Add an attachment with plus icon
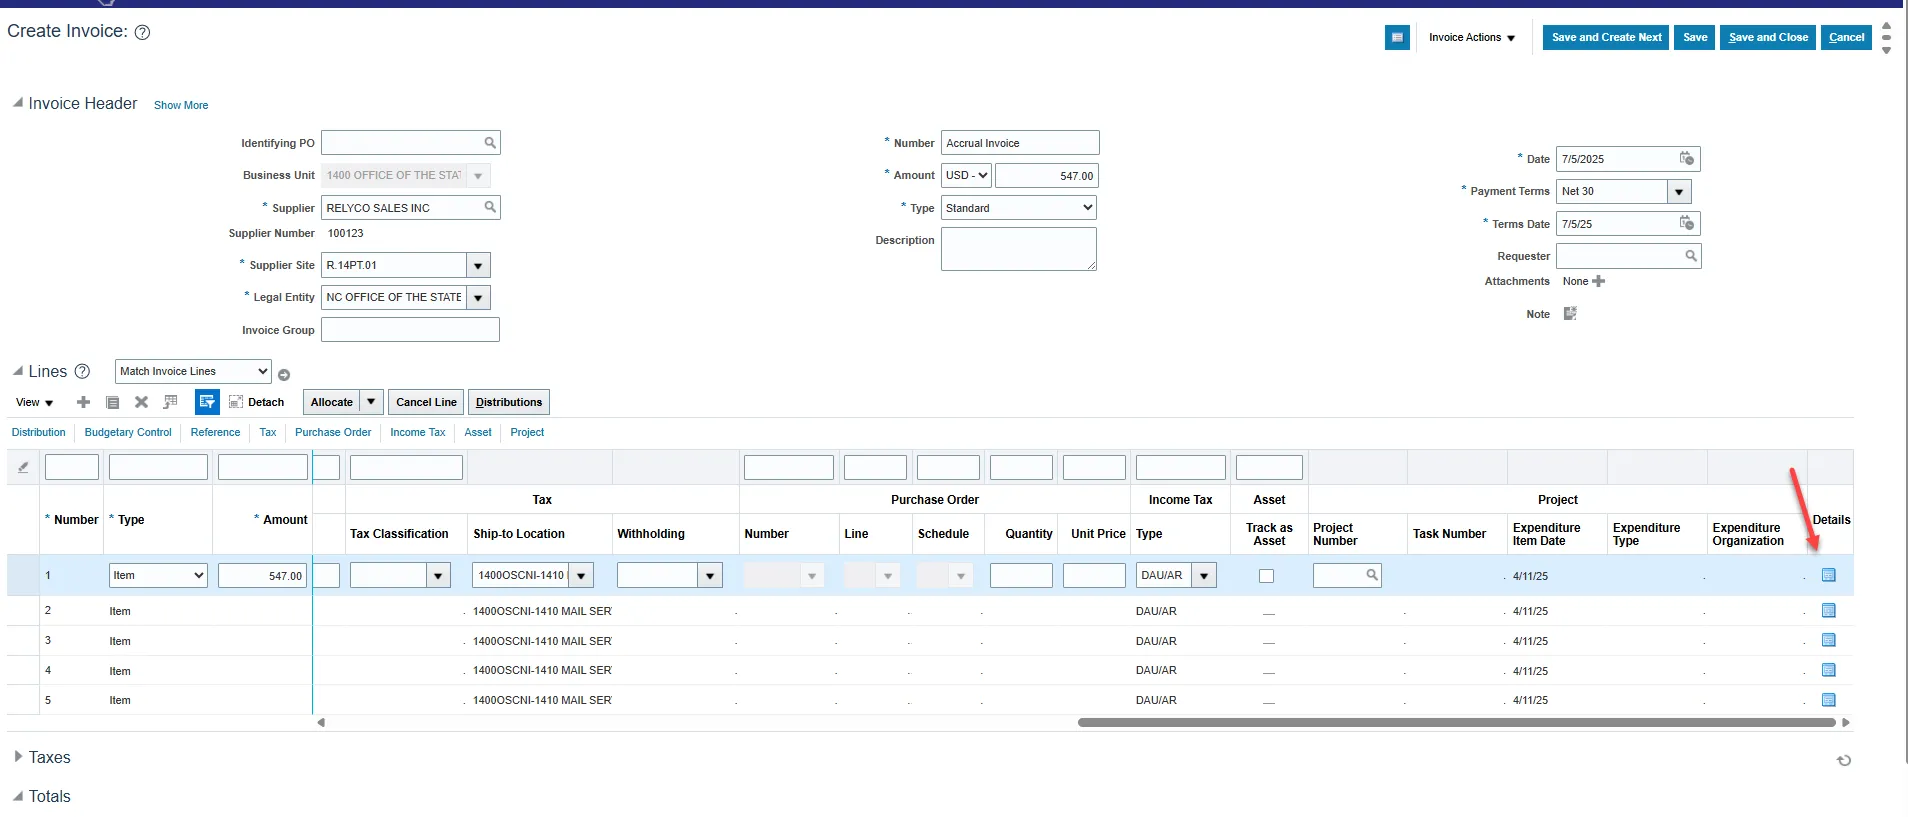Screen dimensions: 1908x817 tap(1598, 281)
